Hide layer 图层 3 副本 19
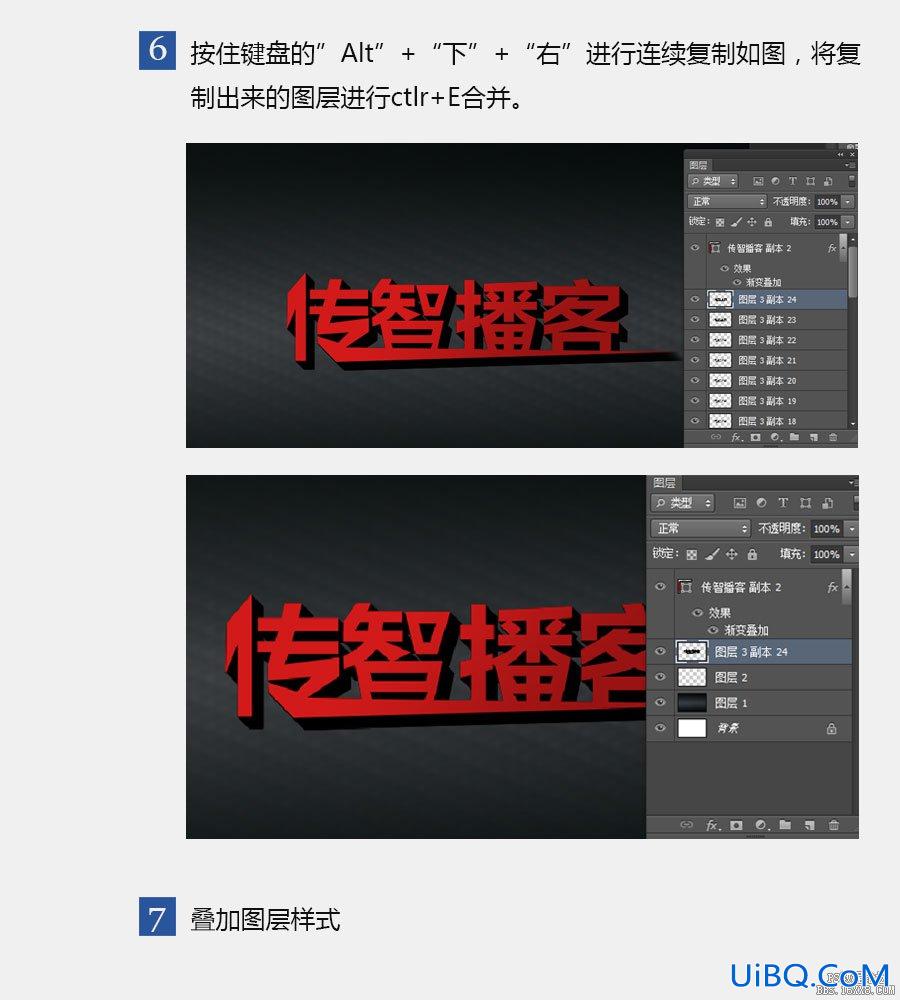The width and height of the screenshot is (900, 1000). coord(695,401)
